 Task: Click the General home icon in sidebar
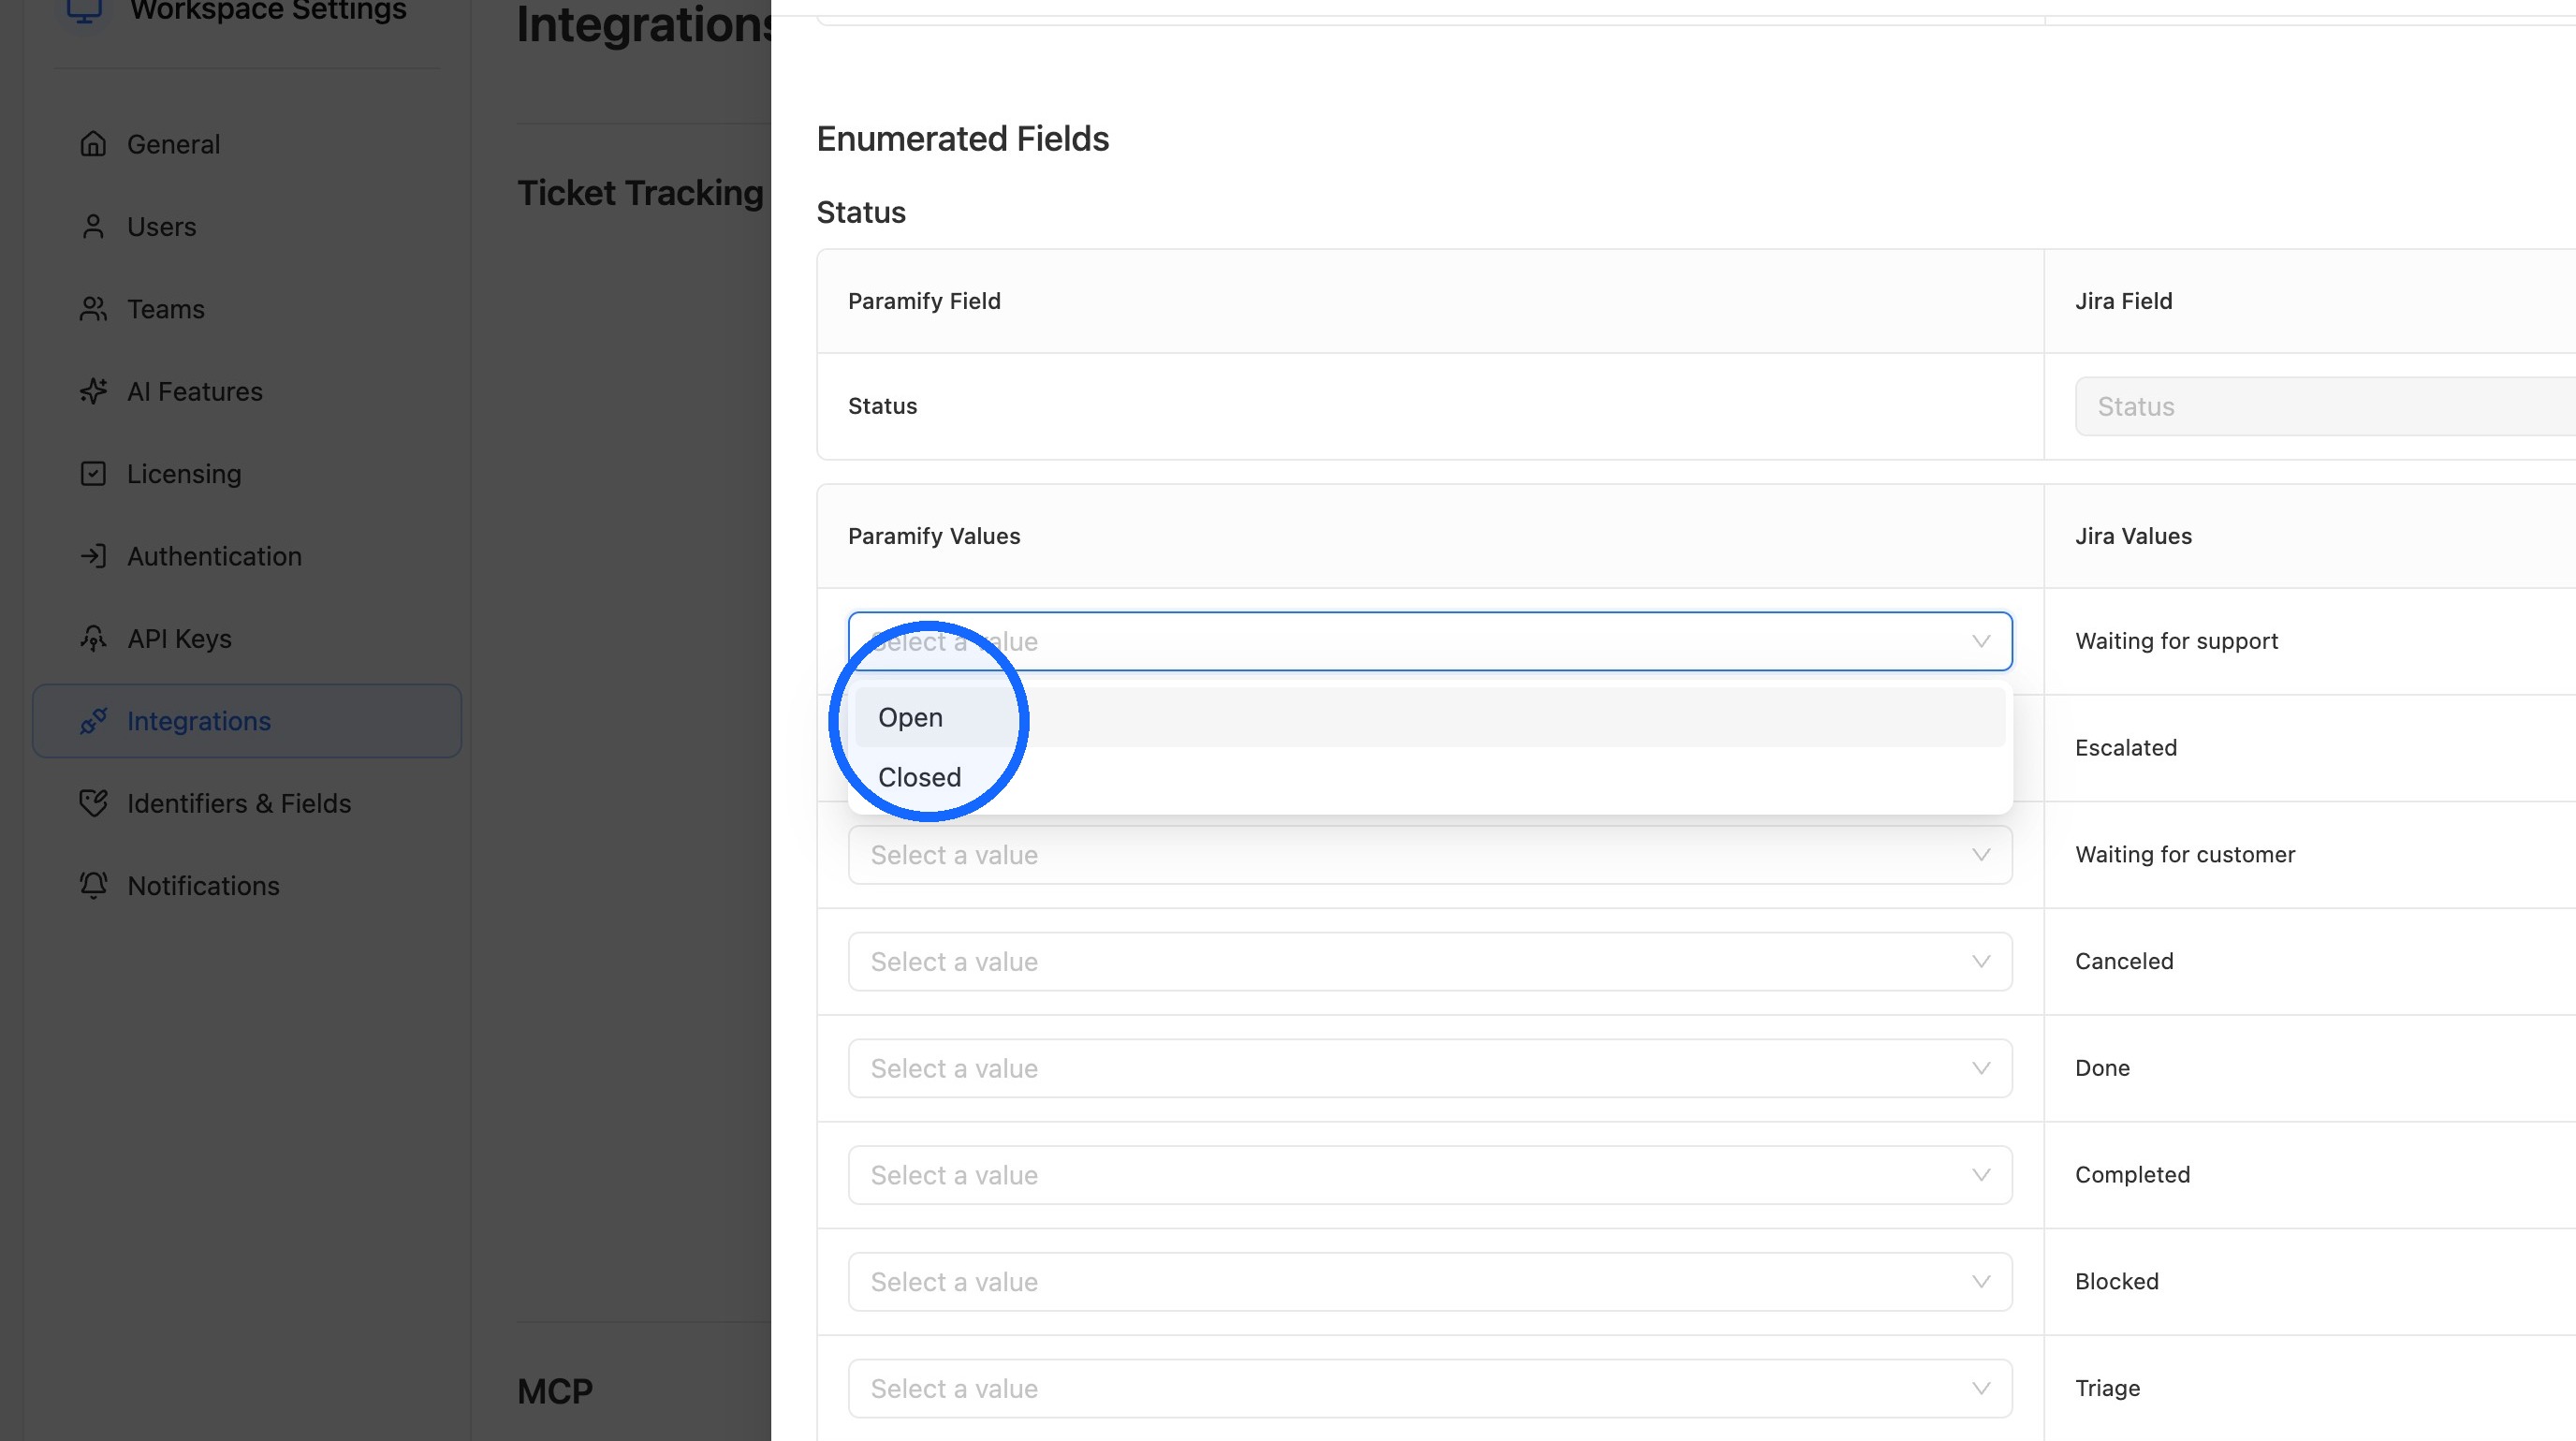(93, 144)
